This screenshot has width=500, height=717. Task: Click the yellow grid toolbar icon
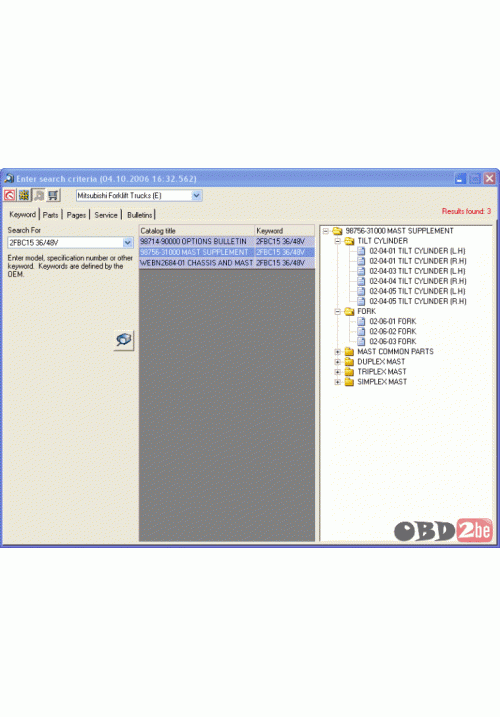24,195
